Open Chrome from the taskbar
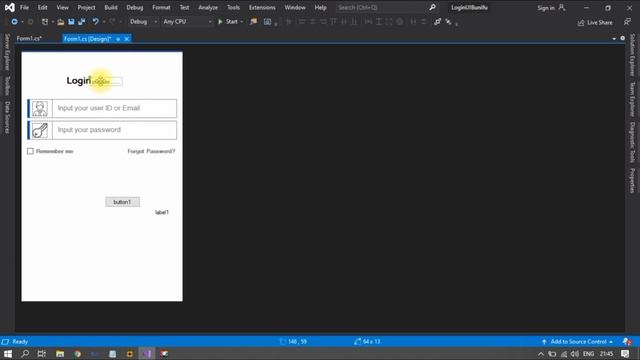Screen dimensions: 640x360 coord(78,353)
